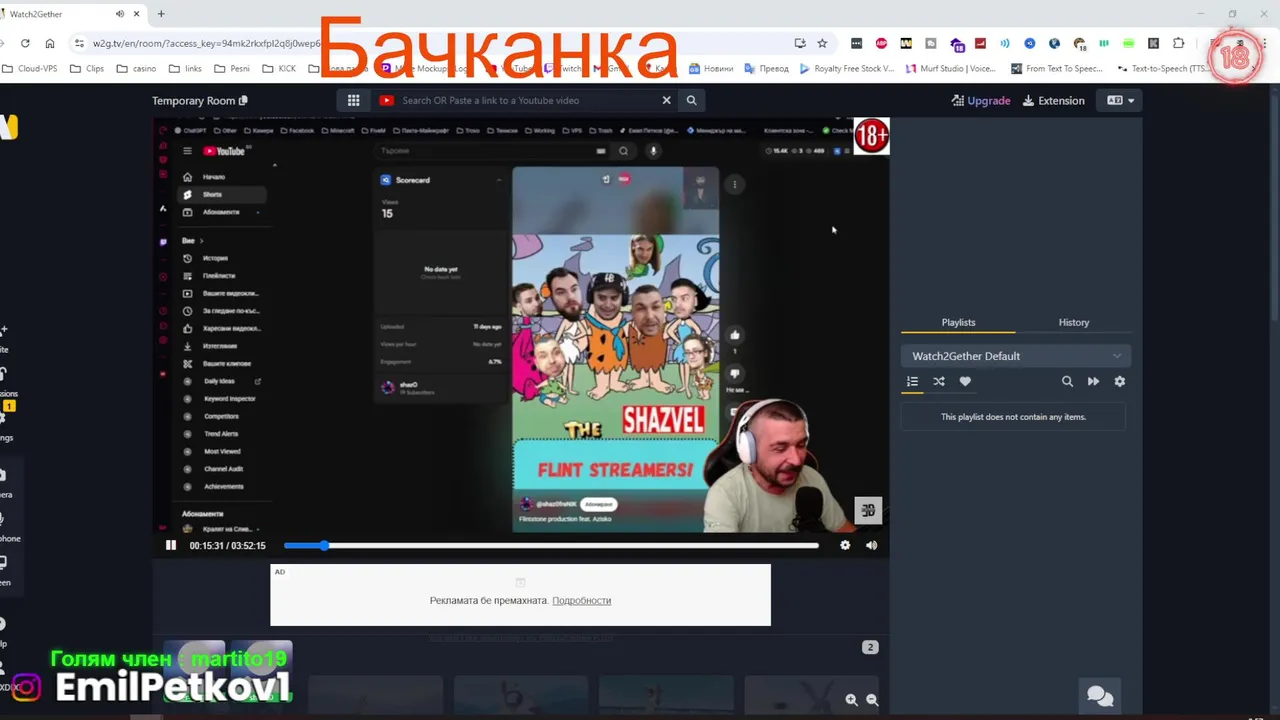Clear the video search field
This screenshot has width=1280, height=720.
tap(666, 100)
